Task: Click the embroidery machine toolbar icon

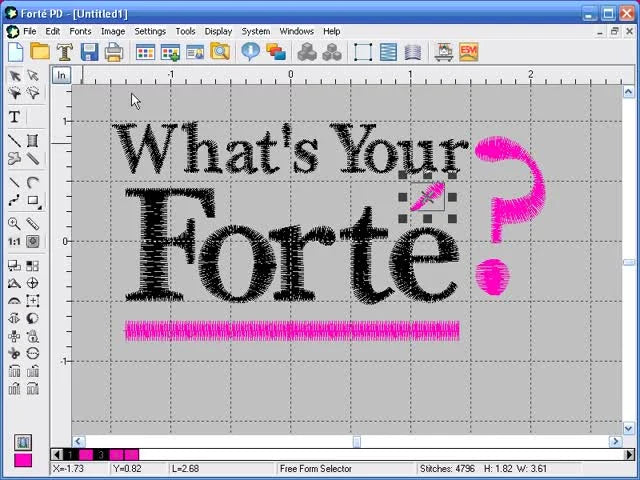Action: (x=444, y=52)
